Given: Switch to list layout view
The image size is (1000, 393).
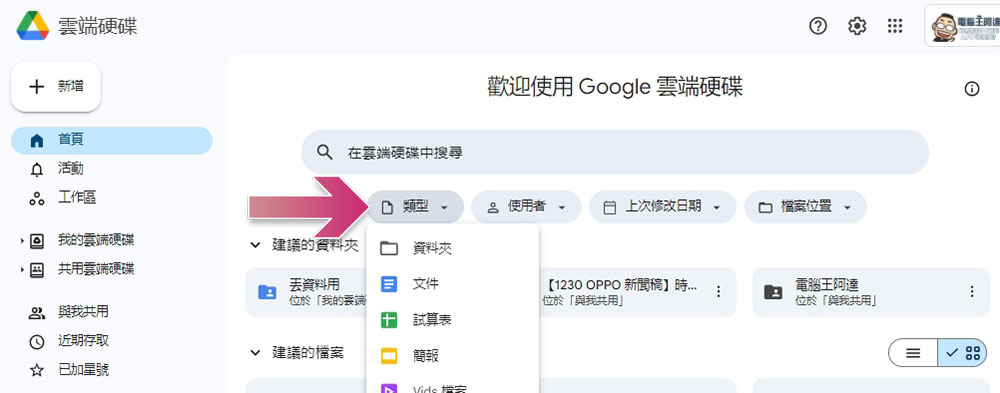Looking at the screenshot, I should (913, 353).
